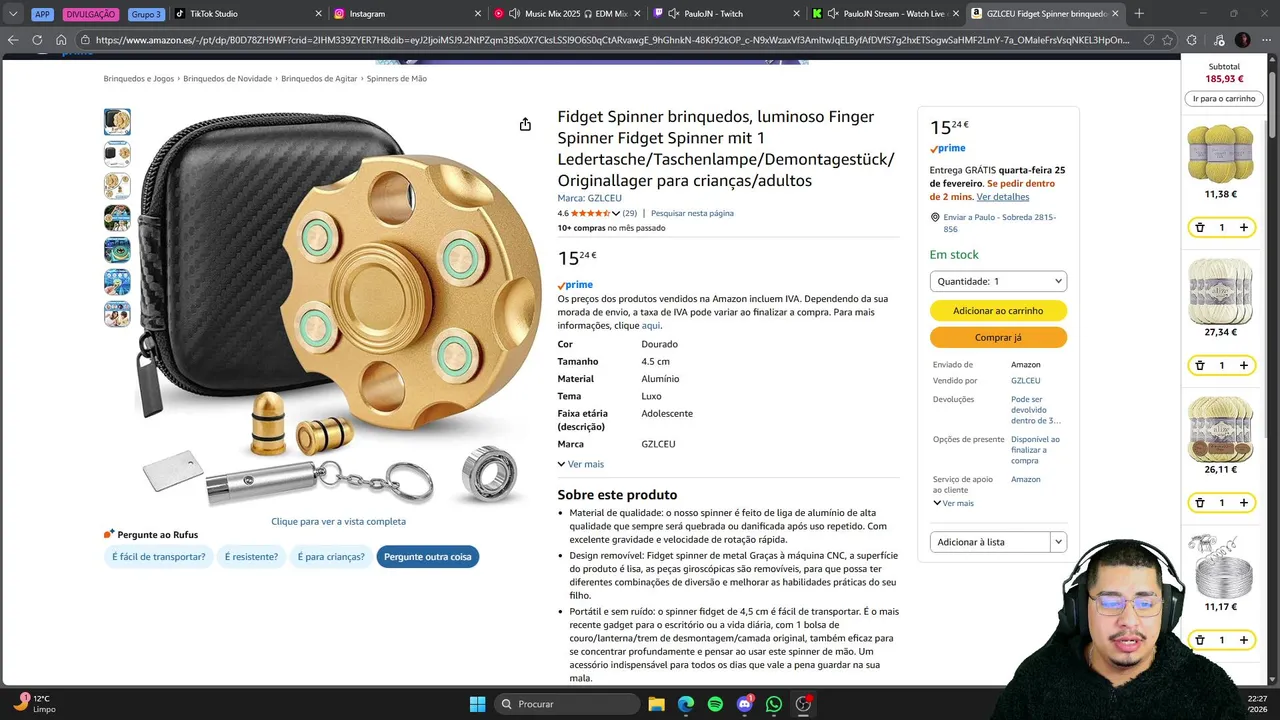Open the Spinners de Mão breadcrumb link

(397, 79)
